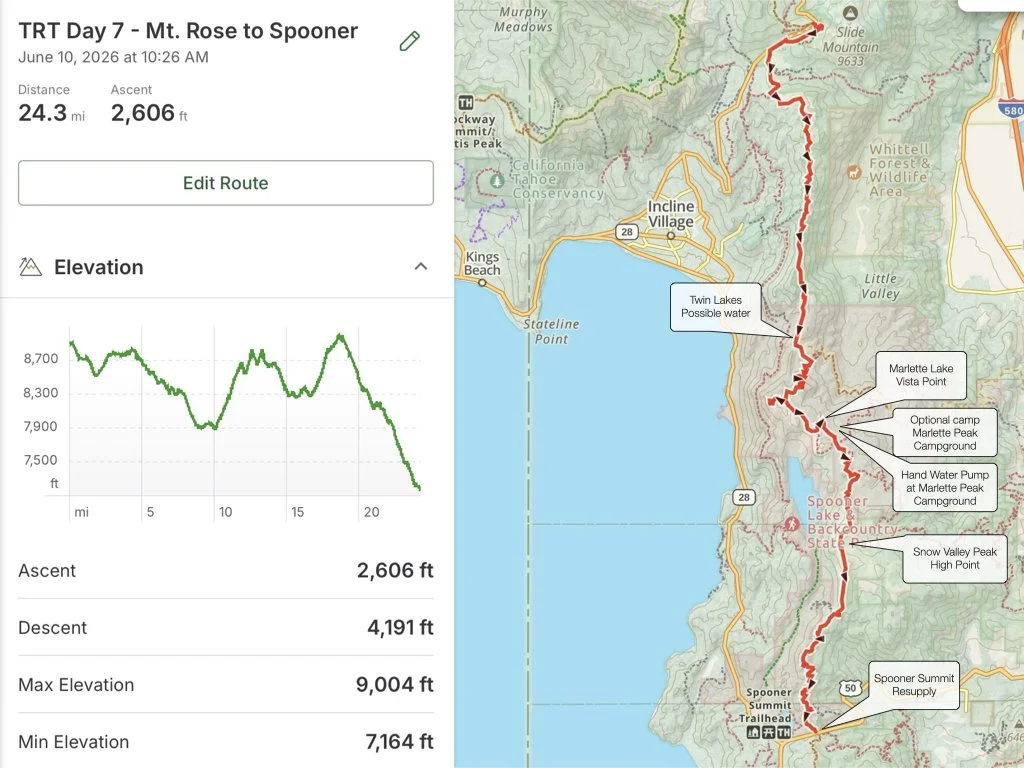Click the Spooner Summit Resupply label
The width and height of the screenshot is (1024, 768).
tap(914, 685)
